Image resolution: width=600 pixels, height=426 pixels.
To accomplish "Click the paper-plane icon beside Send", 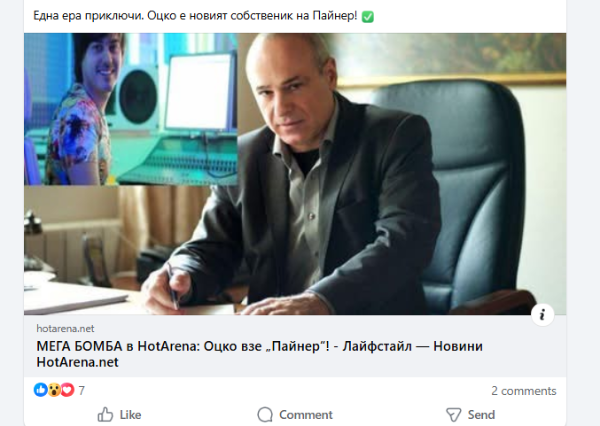I will 453,415.
